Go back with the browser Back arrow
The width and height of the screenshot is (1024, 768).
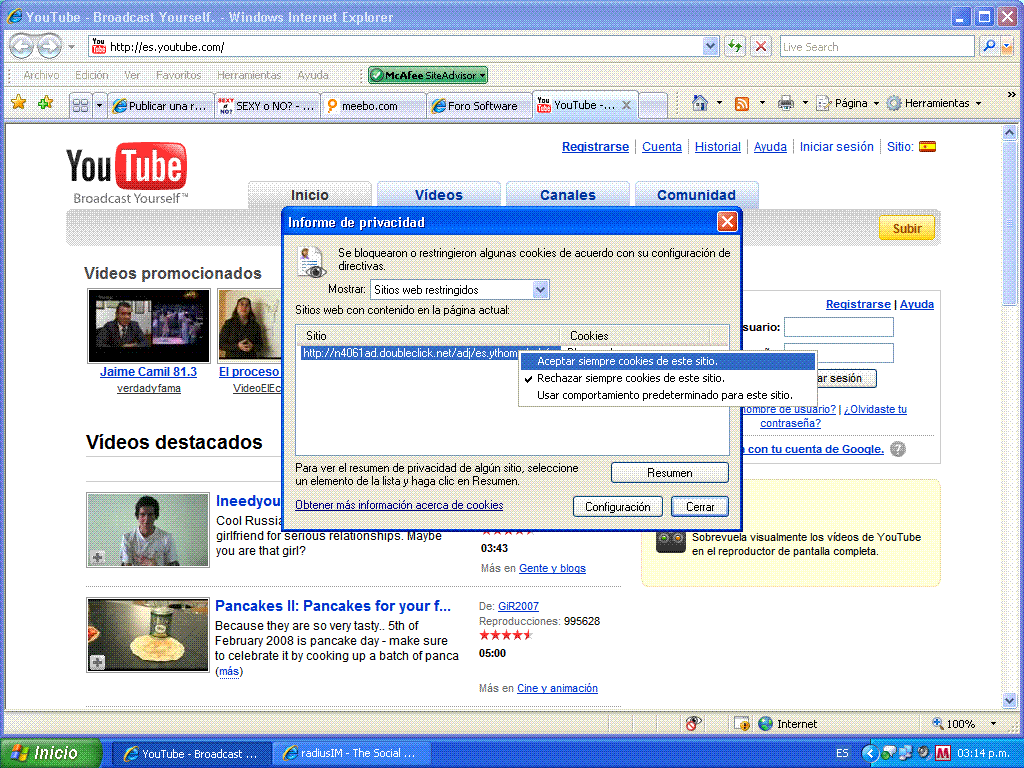click(21, 46)
